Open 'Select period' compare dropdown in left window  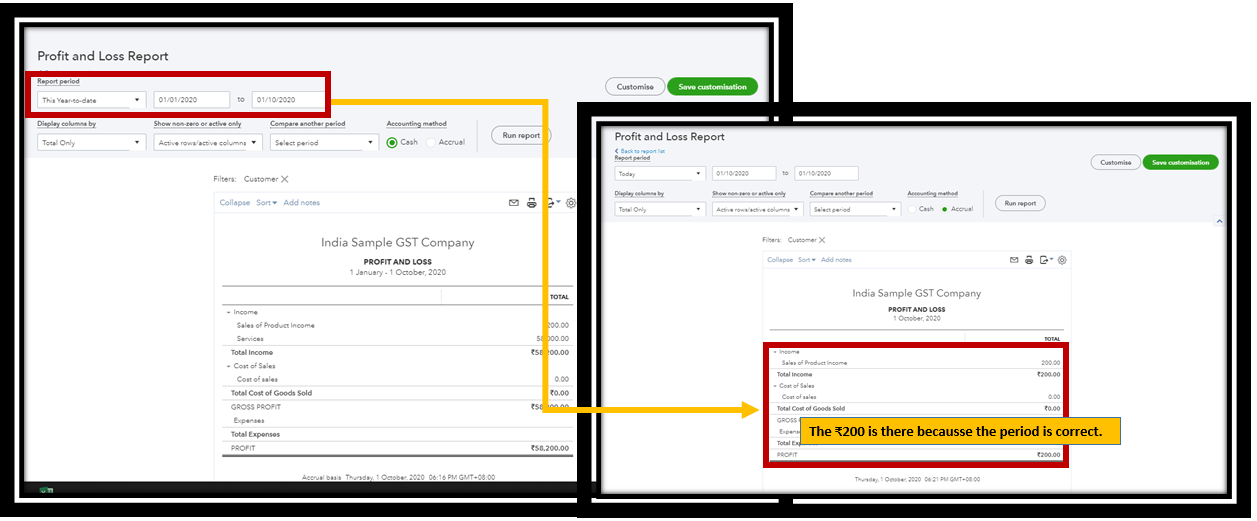(324, 143)
